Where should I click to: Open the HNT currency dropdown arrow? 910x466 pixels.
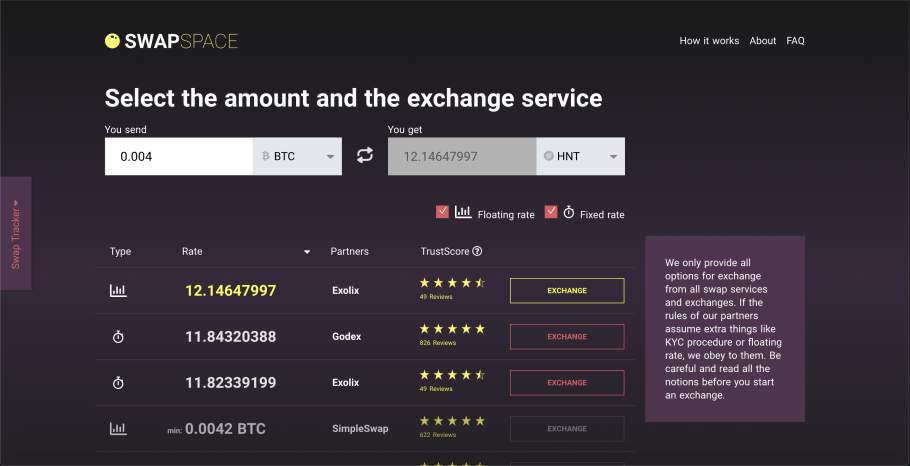613,157
